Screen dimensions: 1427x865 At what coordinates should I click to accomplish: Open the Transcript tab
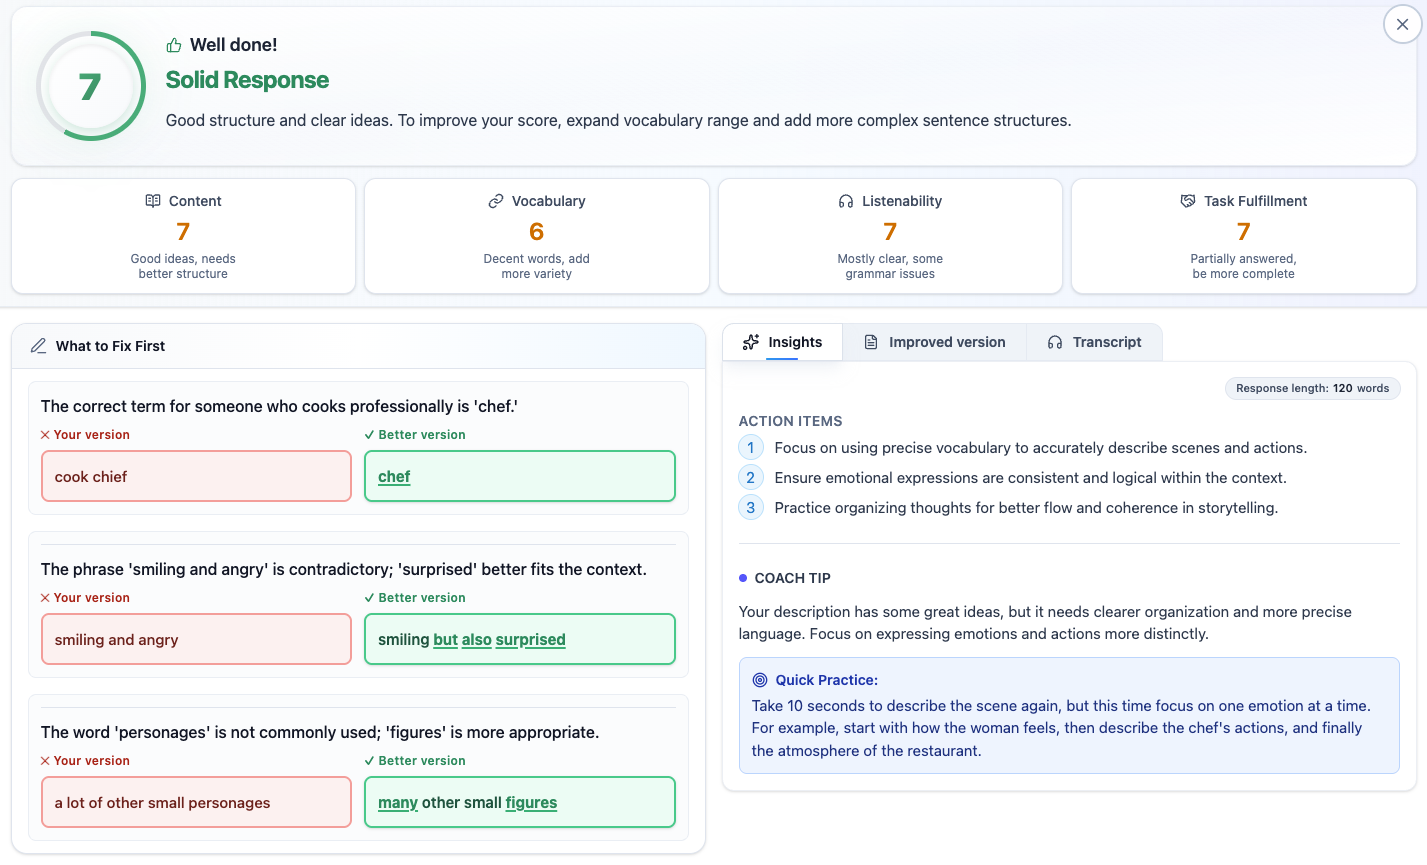click(1094, 341)
